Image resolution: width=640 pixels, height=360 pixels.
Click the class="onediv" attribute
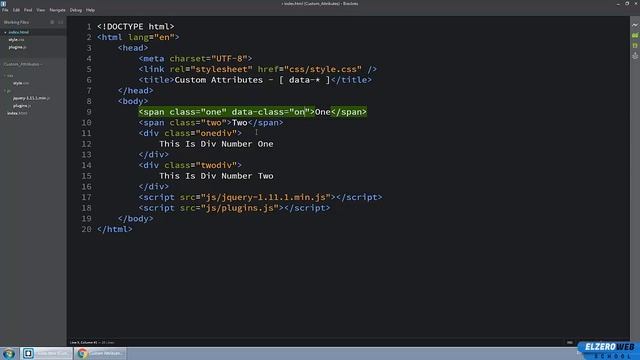[x=200, y=133]
